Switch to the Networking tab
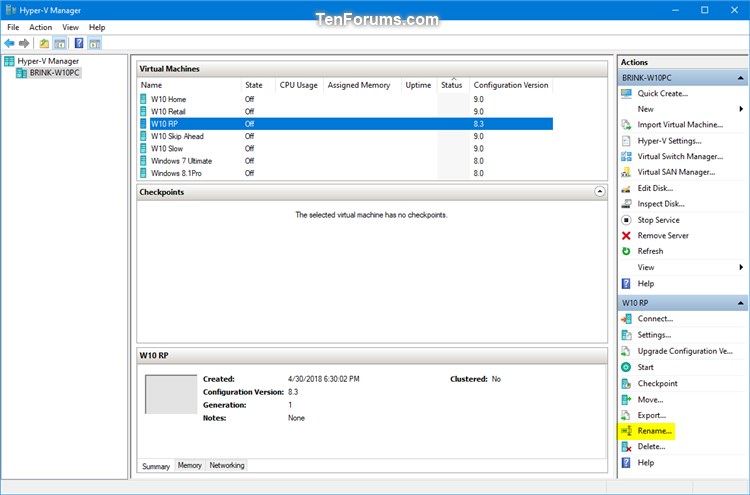 227,465
